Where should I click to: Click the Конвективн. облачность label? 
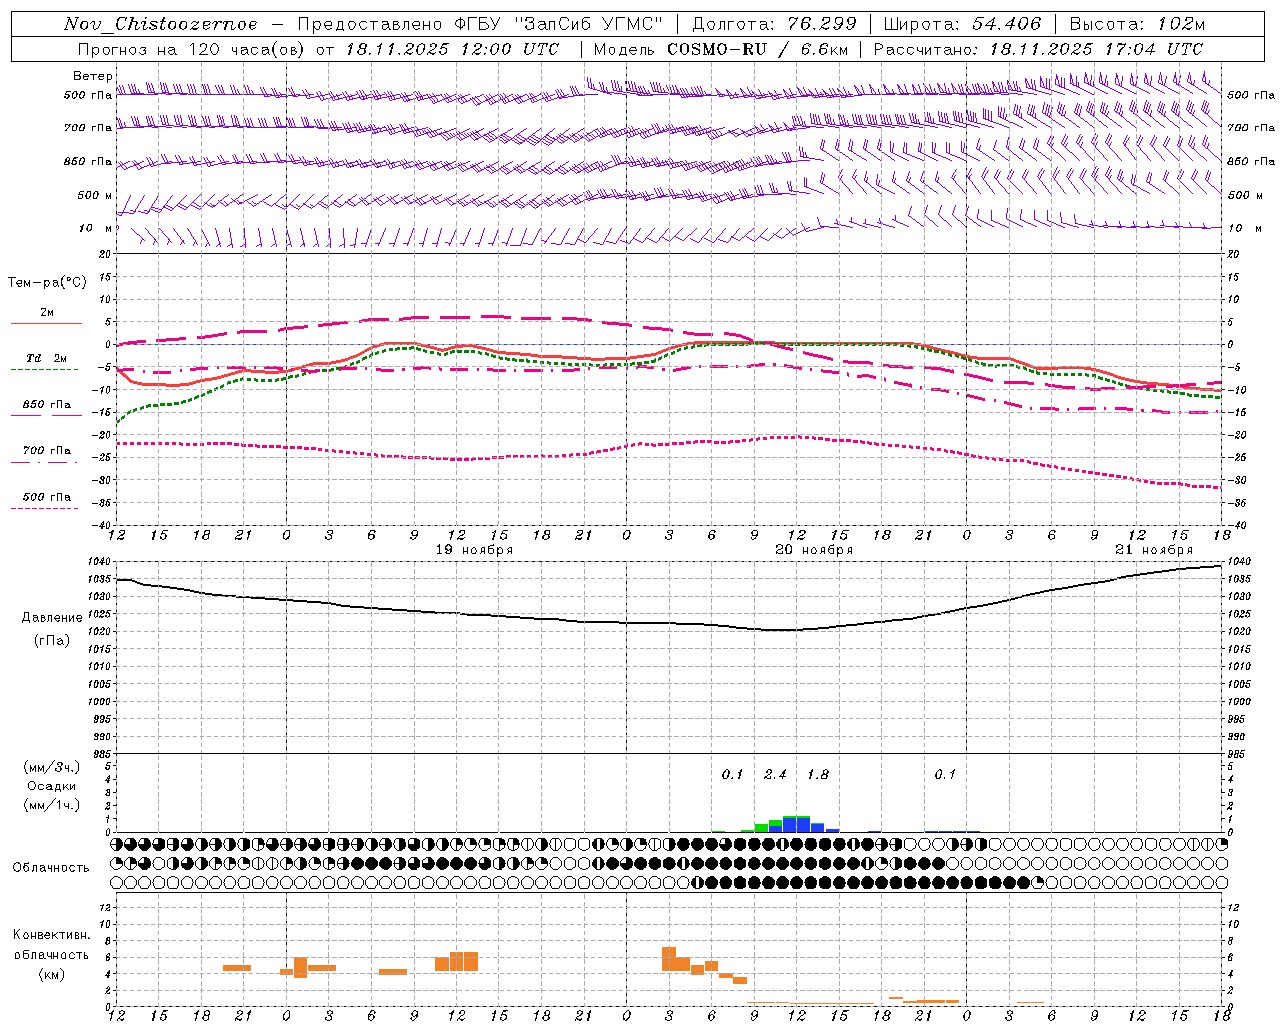click(51, 945)
